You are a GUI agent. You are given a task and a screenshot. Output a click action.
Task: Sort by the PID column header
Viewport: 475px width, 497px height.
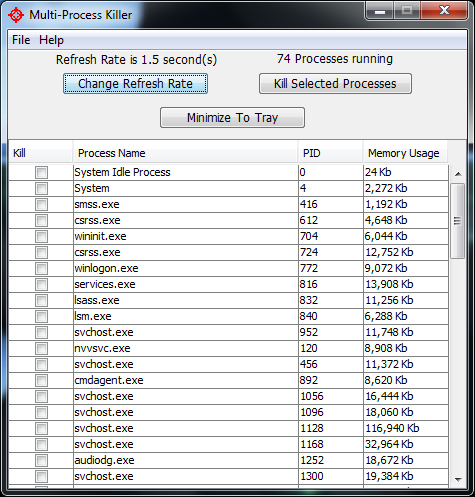pyautogui.click(x=330, y=153)
